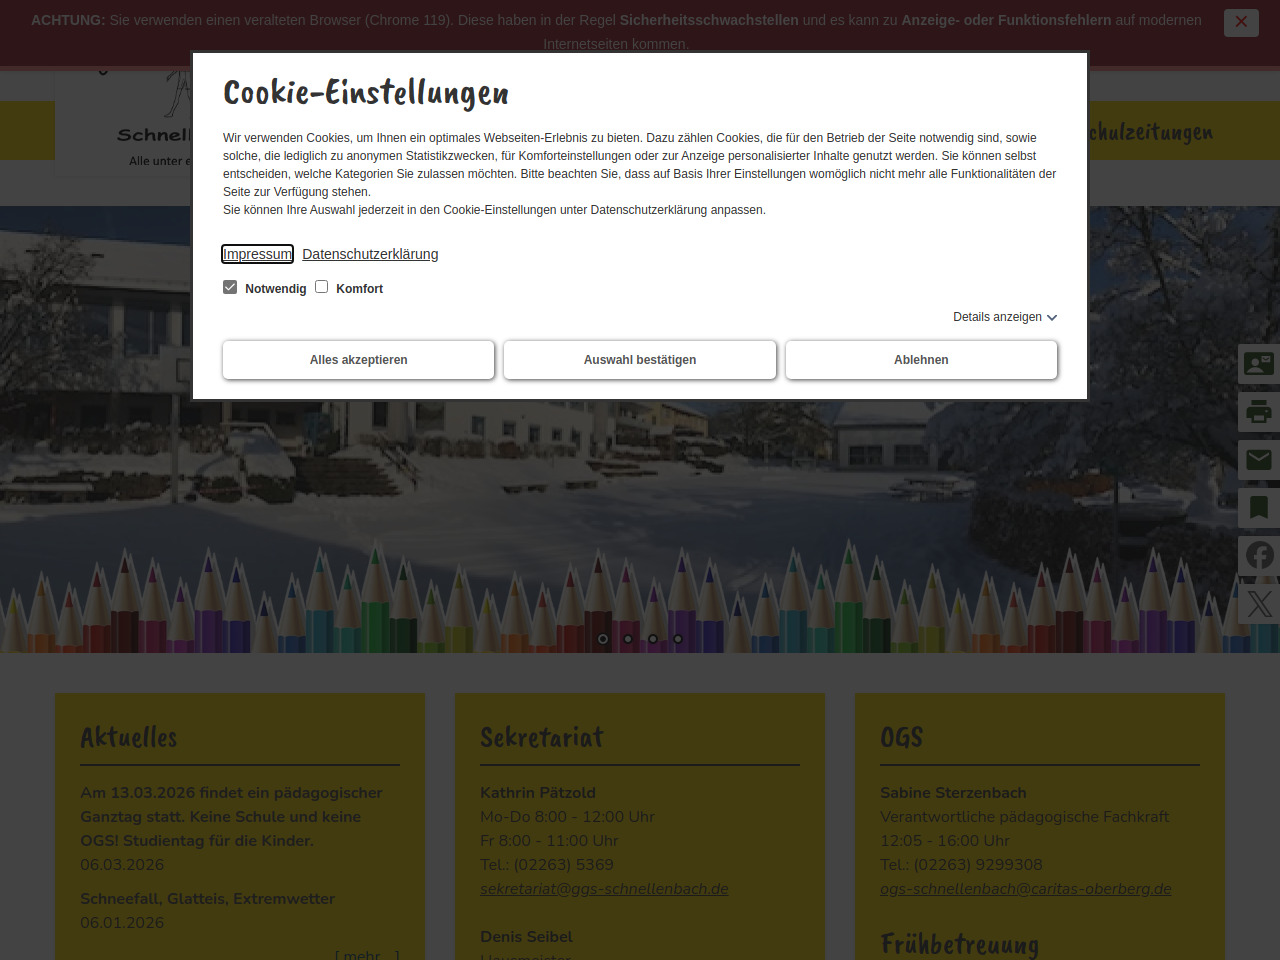The height and width of the screenshot is (960, 1280).
Task: Open the Schneefall, Glatteis, Extremwetter news item
Action: [x=208, y=899]
